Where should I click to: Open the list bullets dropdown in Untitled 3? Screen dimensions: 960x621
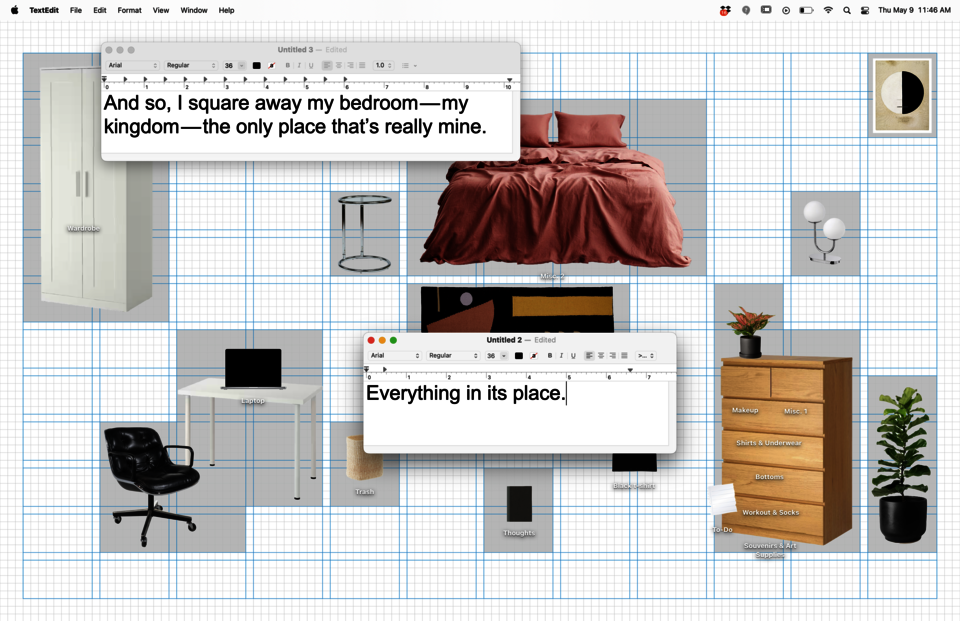409,65
